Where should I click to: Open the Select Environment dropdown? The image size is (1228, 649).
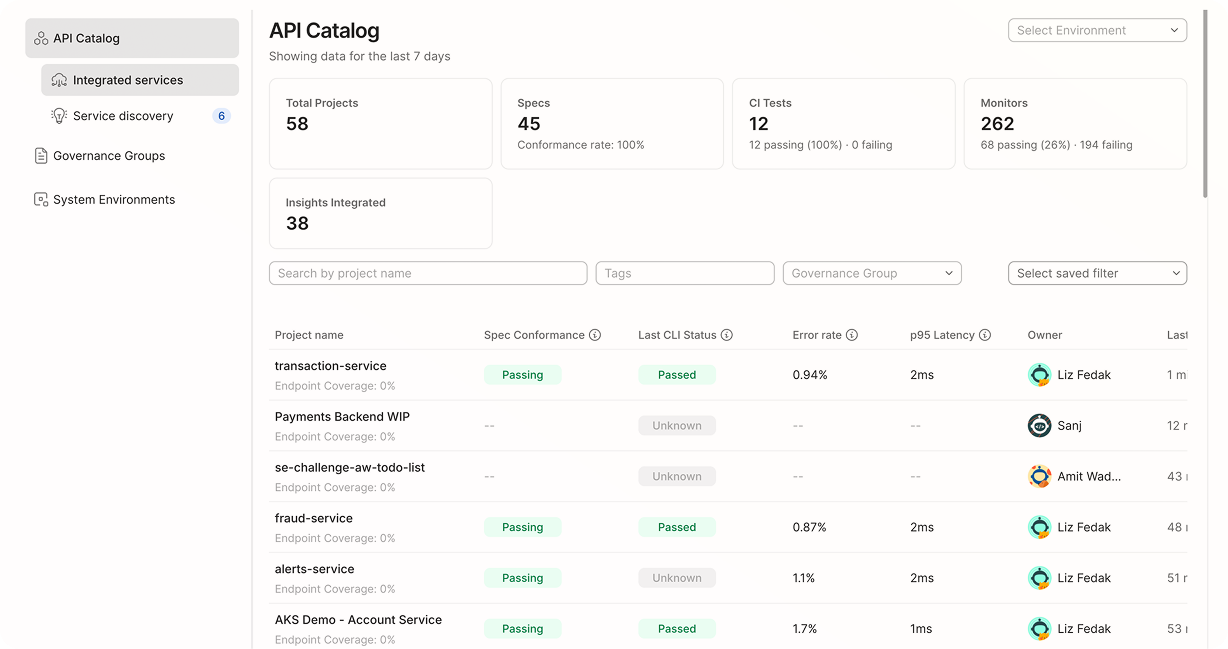[x=1097, y=30]
